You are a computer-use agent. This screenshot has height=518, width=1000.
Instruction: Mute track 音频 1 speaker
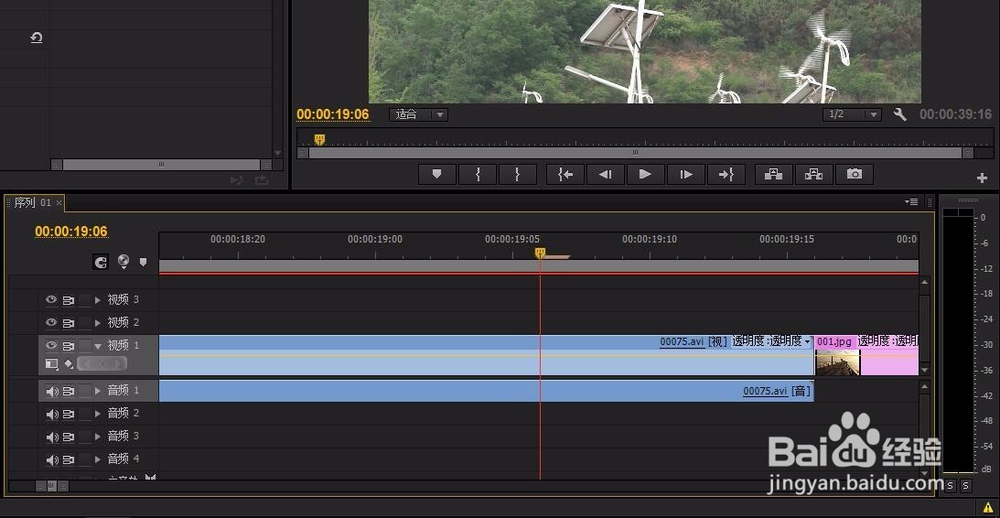tap(52, 391)
